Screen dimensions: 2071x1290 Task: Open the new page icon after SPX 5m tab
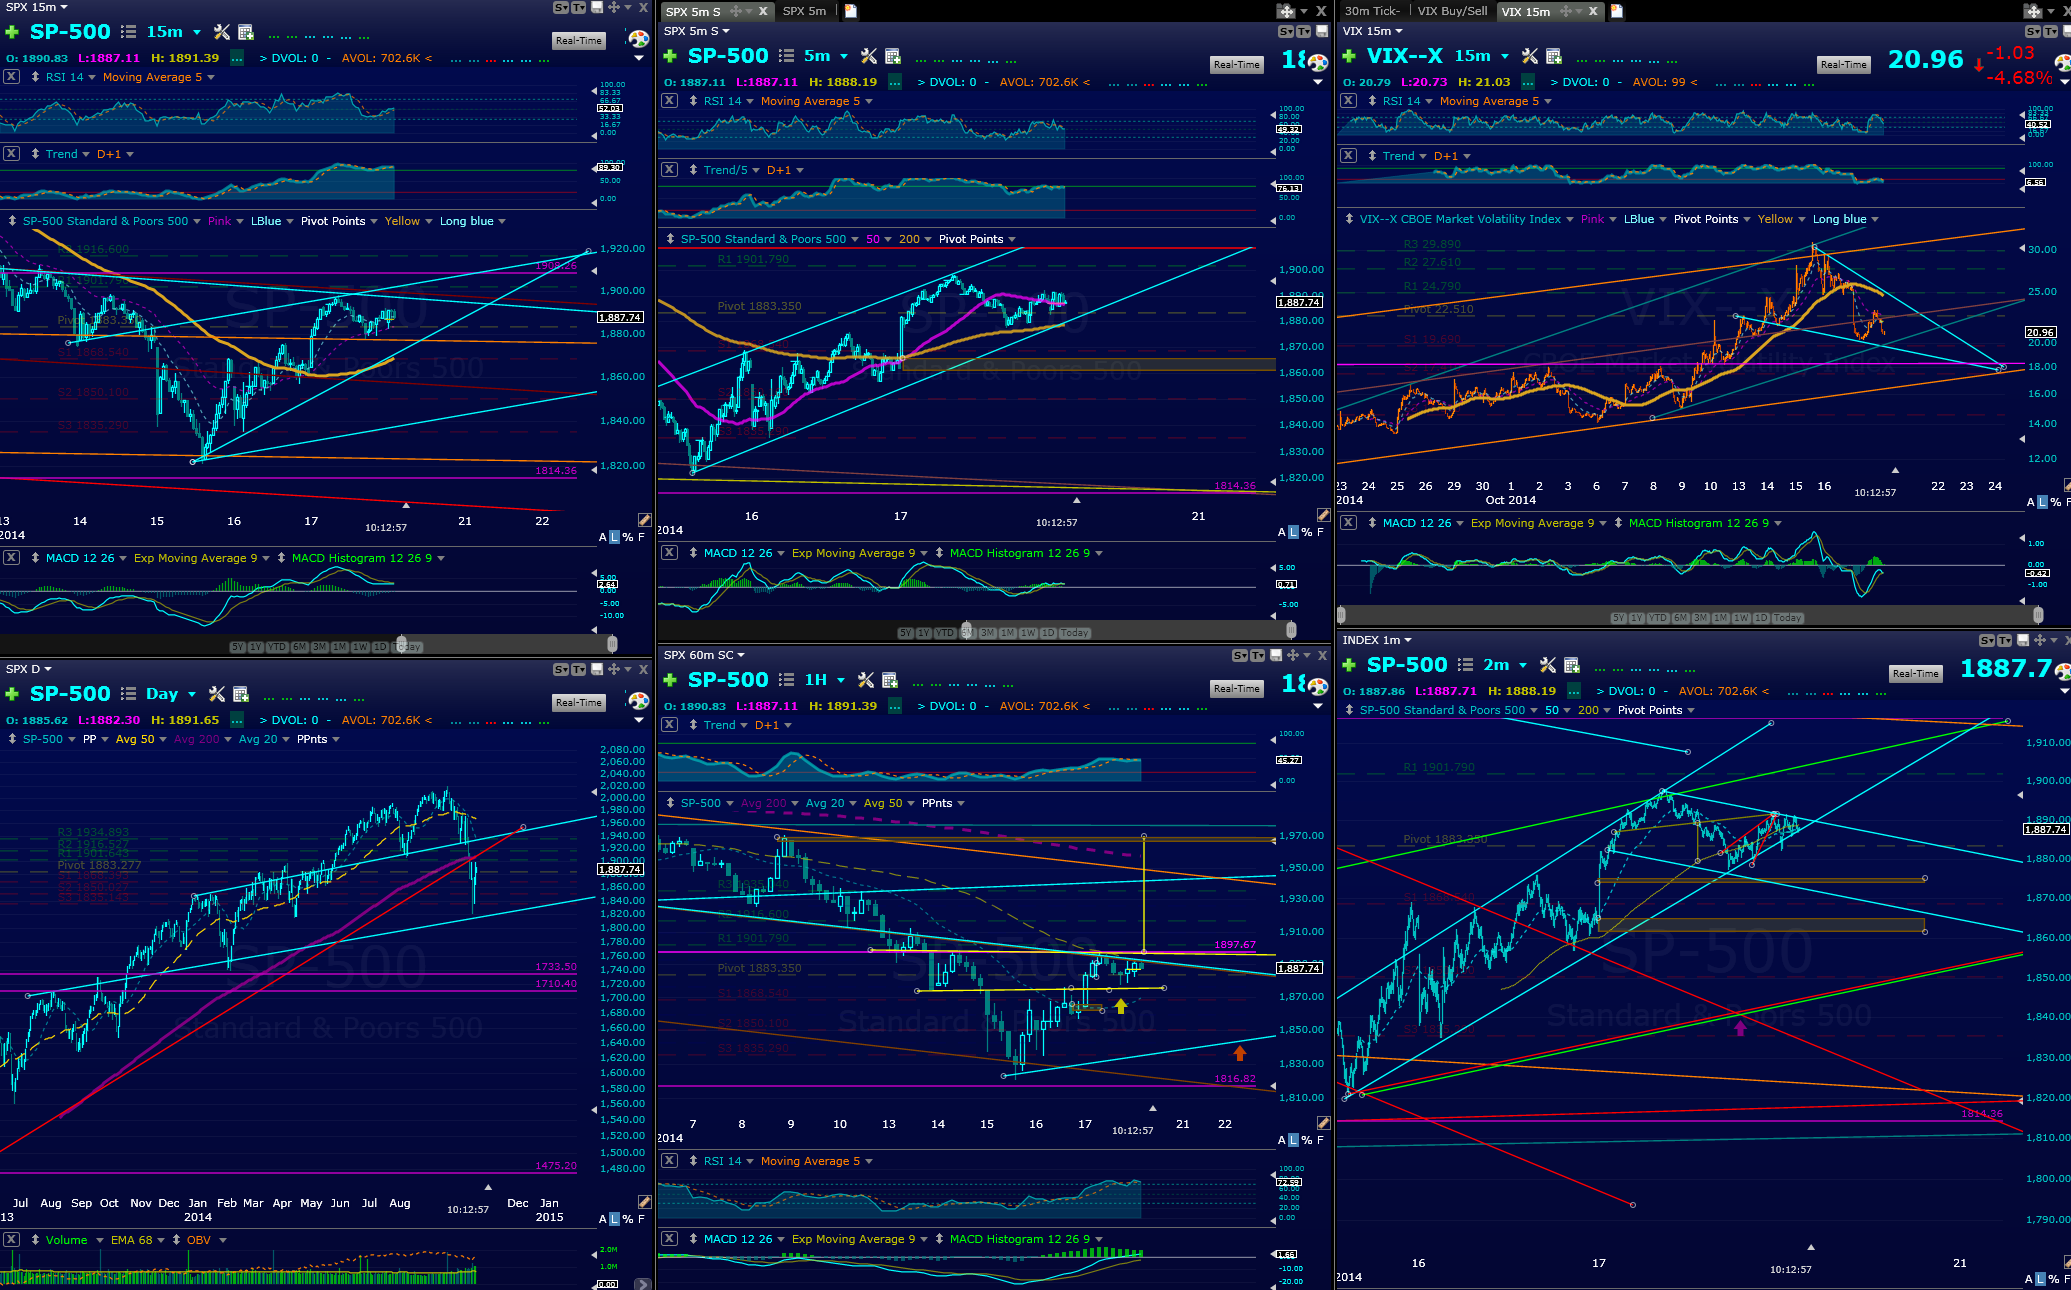[851, 11]
